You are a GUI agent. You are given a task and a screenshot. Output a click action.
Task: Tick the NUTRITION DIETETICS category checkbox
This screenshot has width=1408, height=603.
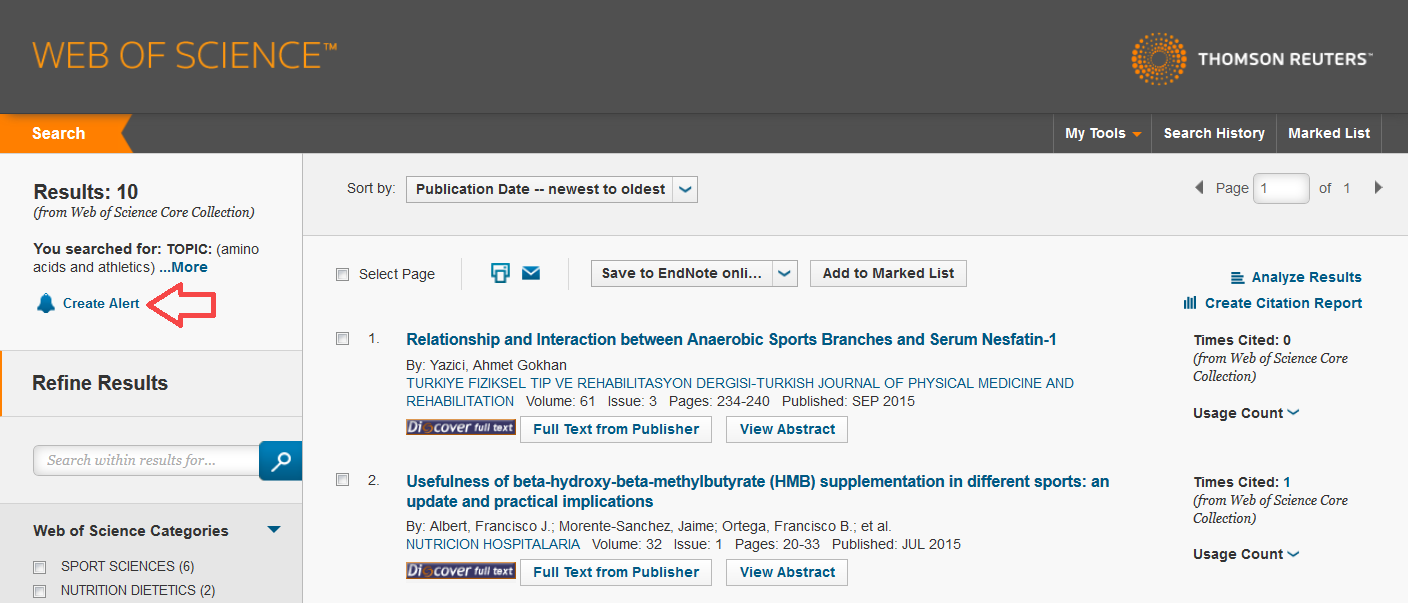tap(40, 591)
